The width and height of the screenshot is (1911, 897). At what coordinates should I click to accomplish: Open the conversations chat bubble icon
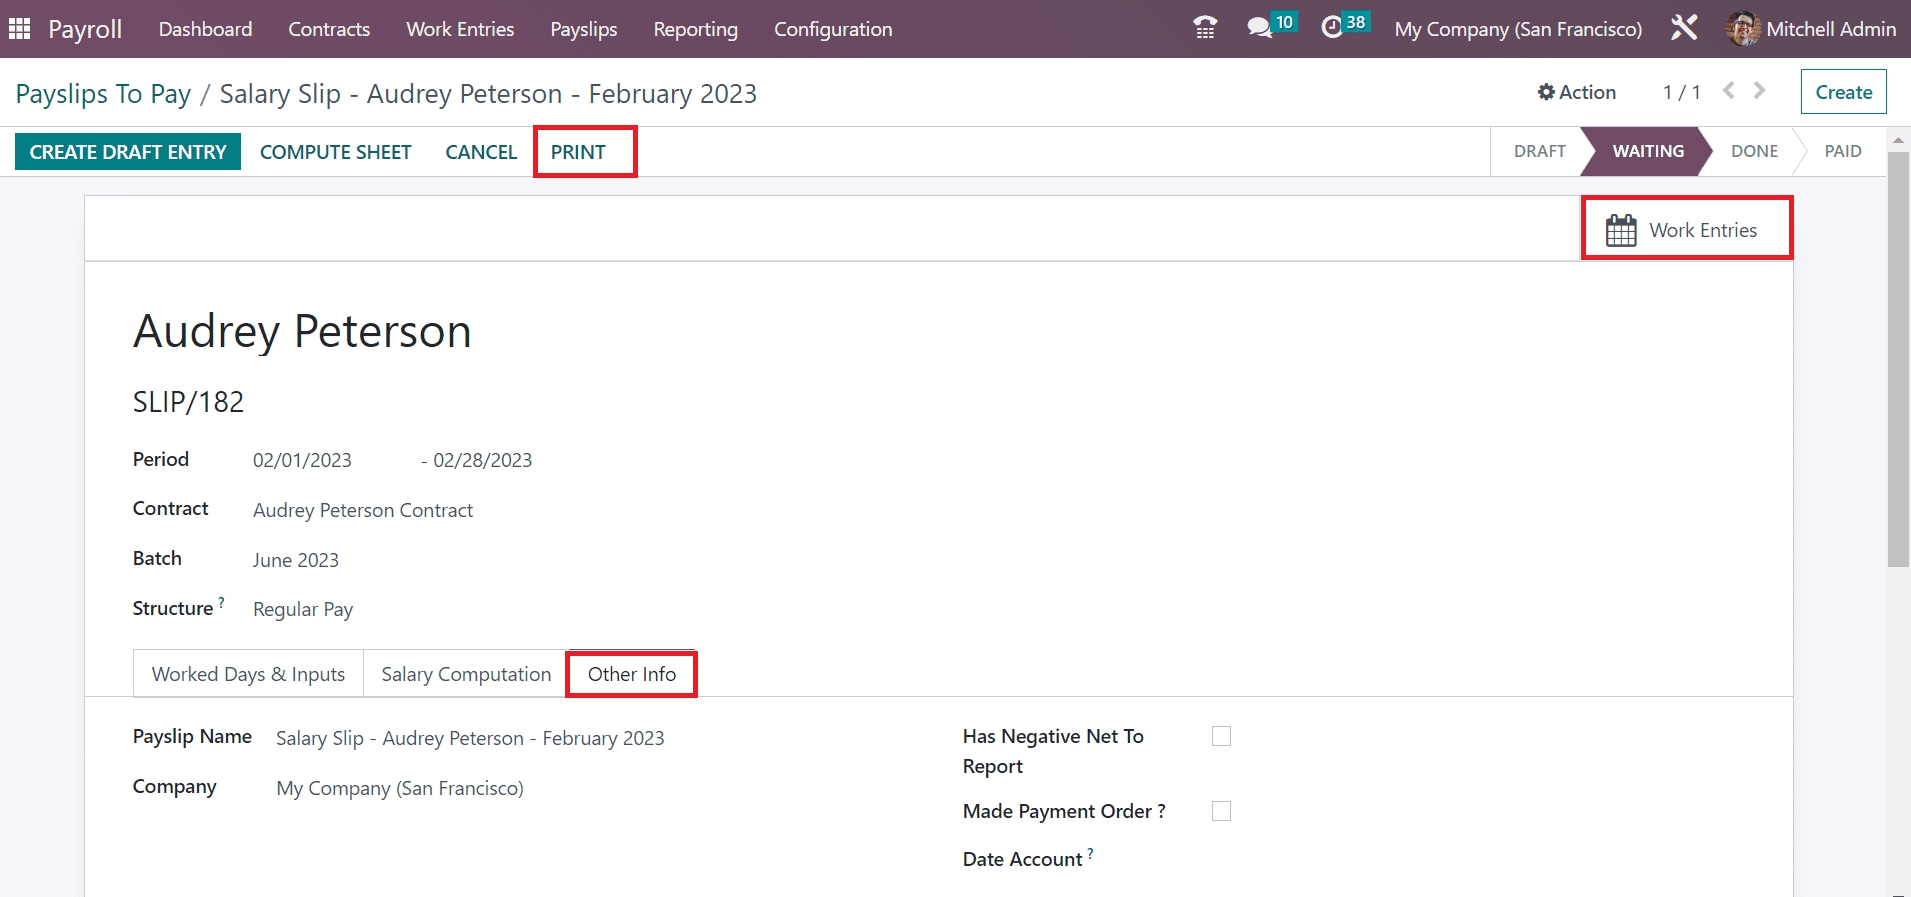coord(1259,28)
